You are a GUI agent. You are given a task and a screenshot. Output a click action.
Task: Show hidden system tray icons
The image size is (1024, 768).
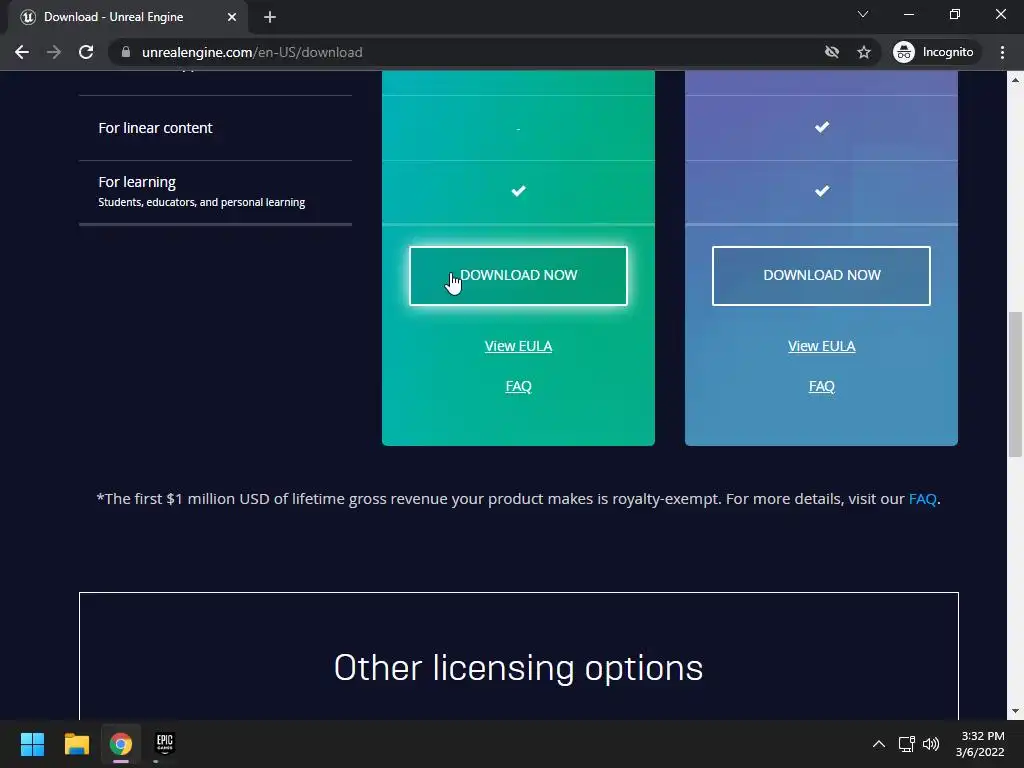click(x=879, y=744)
